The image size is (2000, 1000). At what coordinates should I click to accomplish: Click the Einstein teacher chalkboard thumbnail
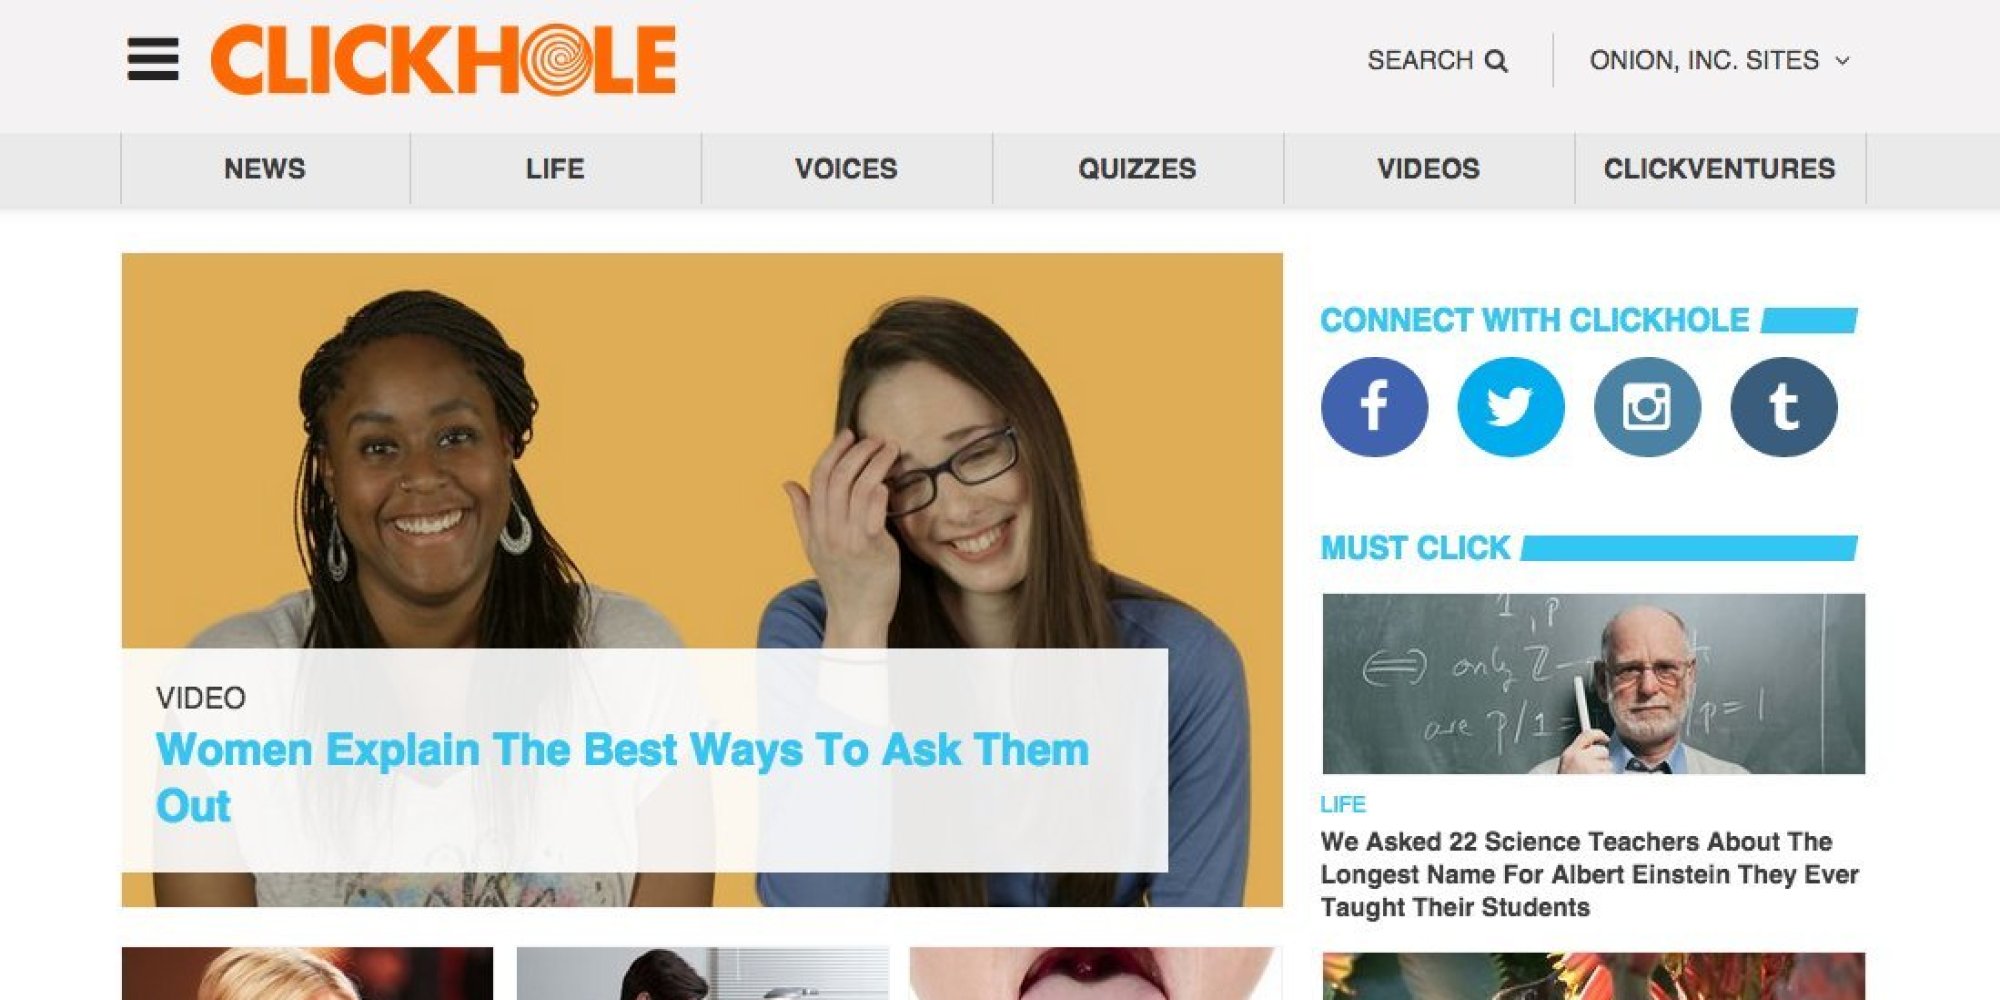pyautogui.click(x=1593, y=684)
